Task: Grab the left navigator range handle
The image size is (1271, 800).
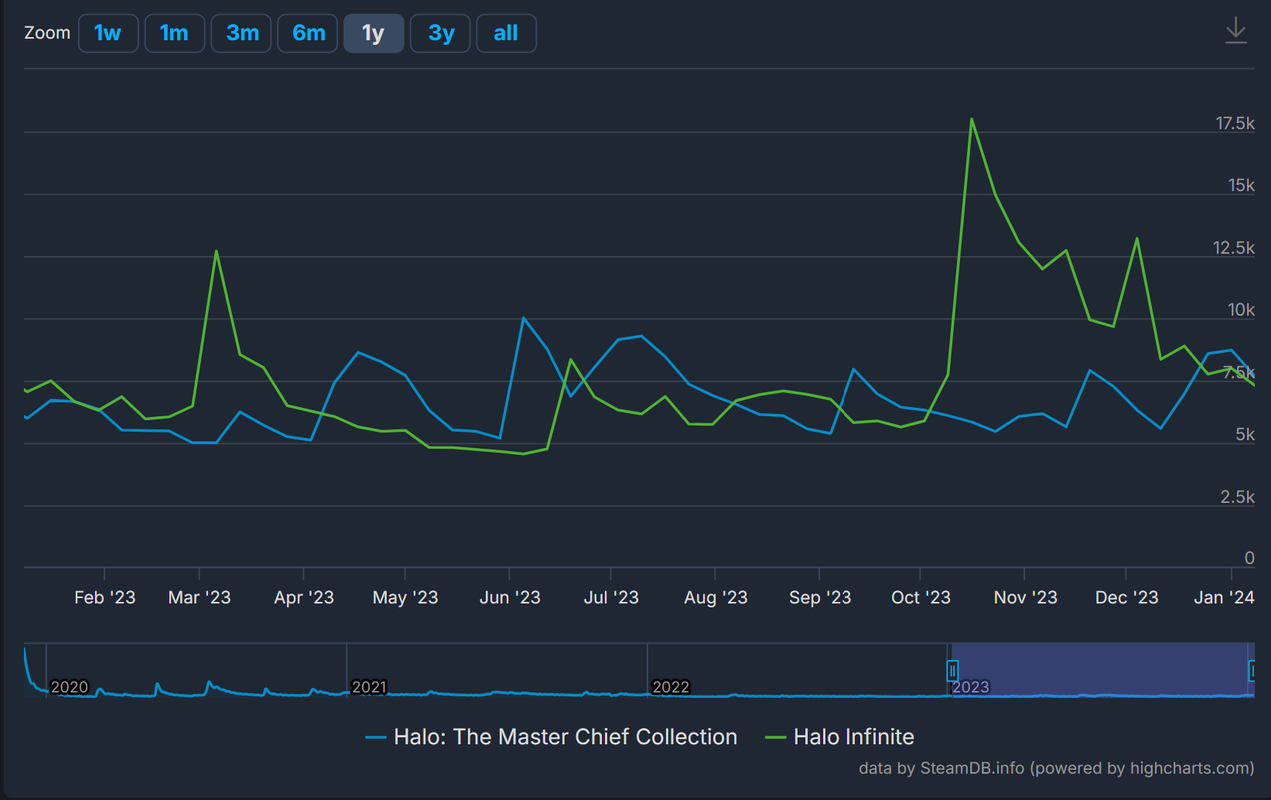Action: click(x=952, y=670)
